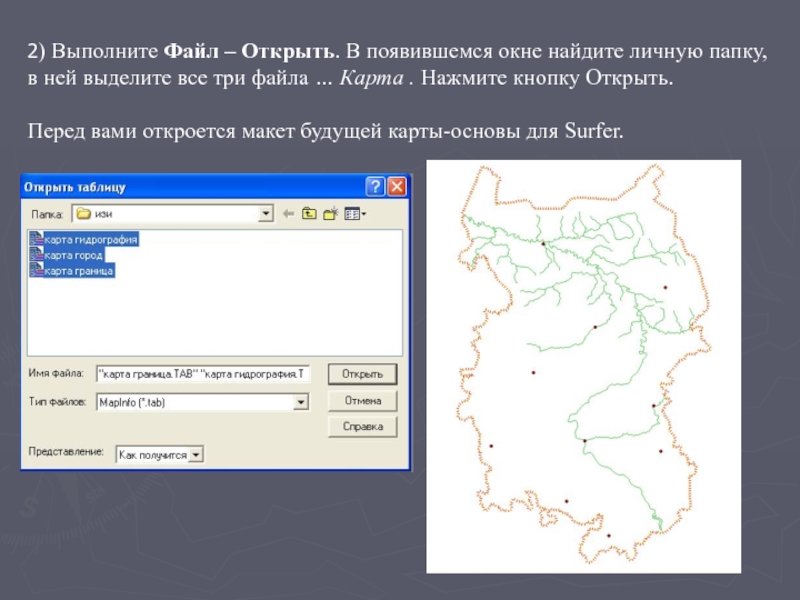The width and height of the screenshot is (800, 600).
Task: Click the Back arrow in dialog toolbar
Action: click(289, 213)
